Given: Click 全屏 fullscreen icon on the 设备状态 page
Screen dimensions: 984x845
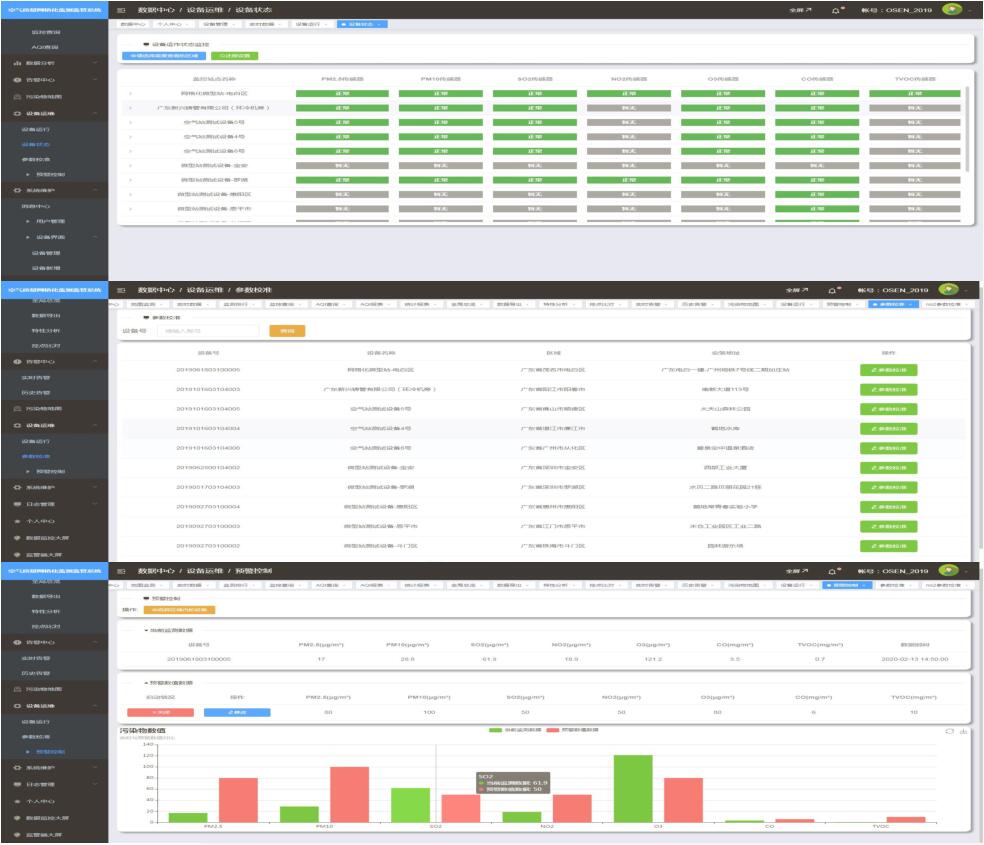Looking at the screenshot, I should coord(796,9).
